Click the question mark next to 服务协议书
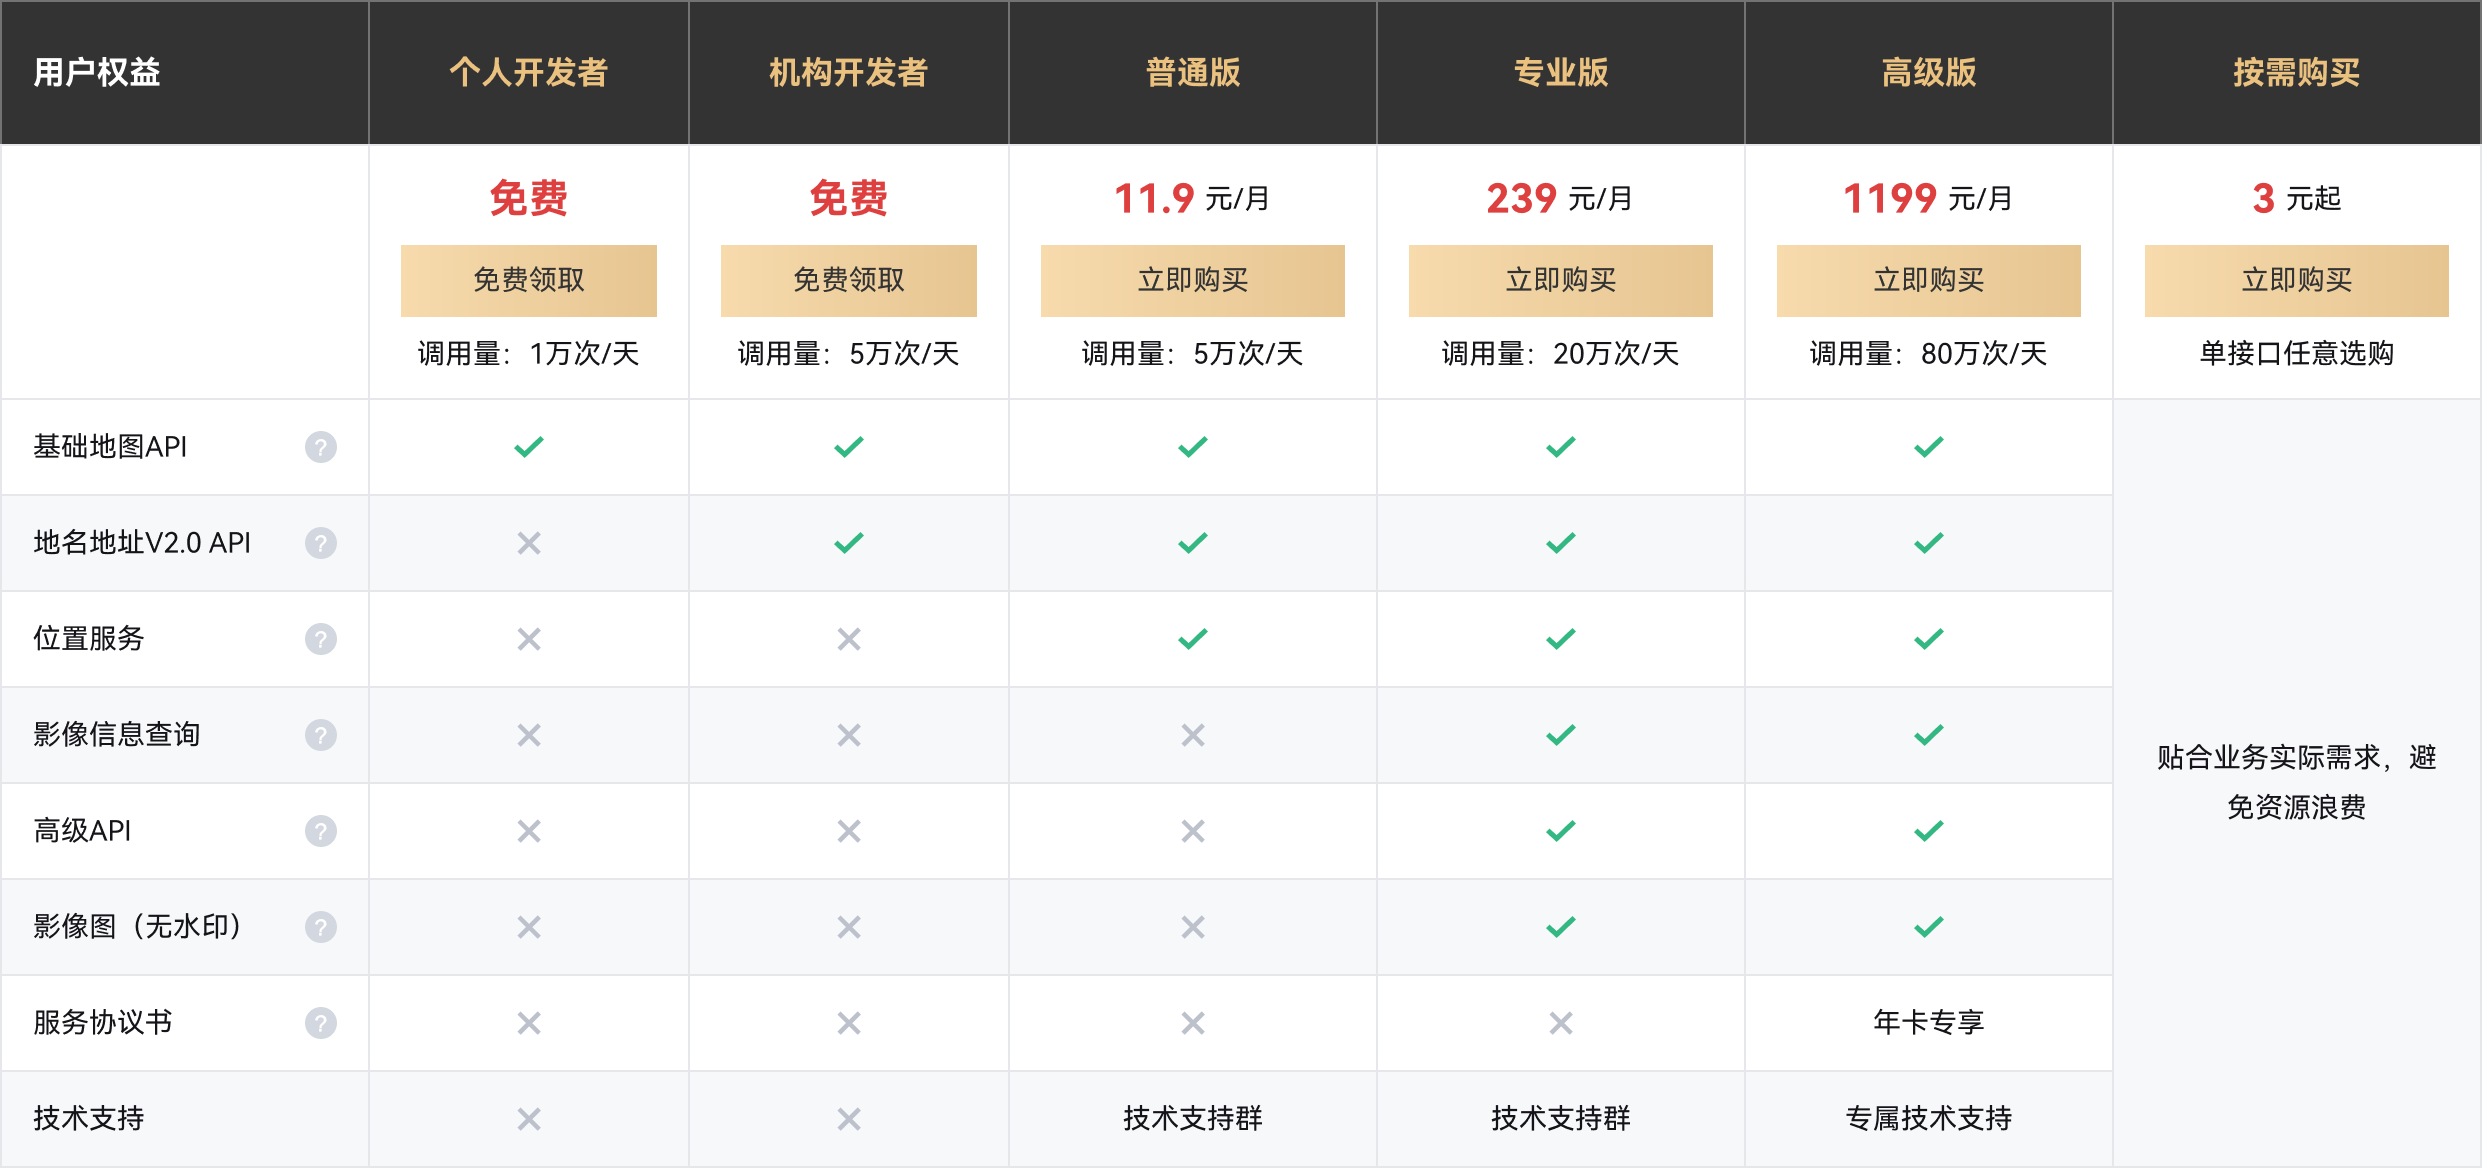Viewport: 2482px width, 1168px height. [x=321, y=1023]
